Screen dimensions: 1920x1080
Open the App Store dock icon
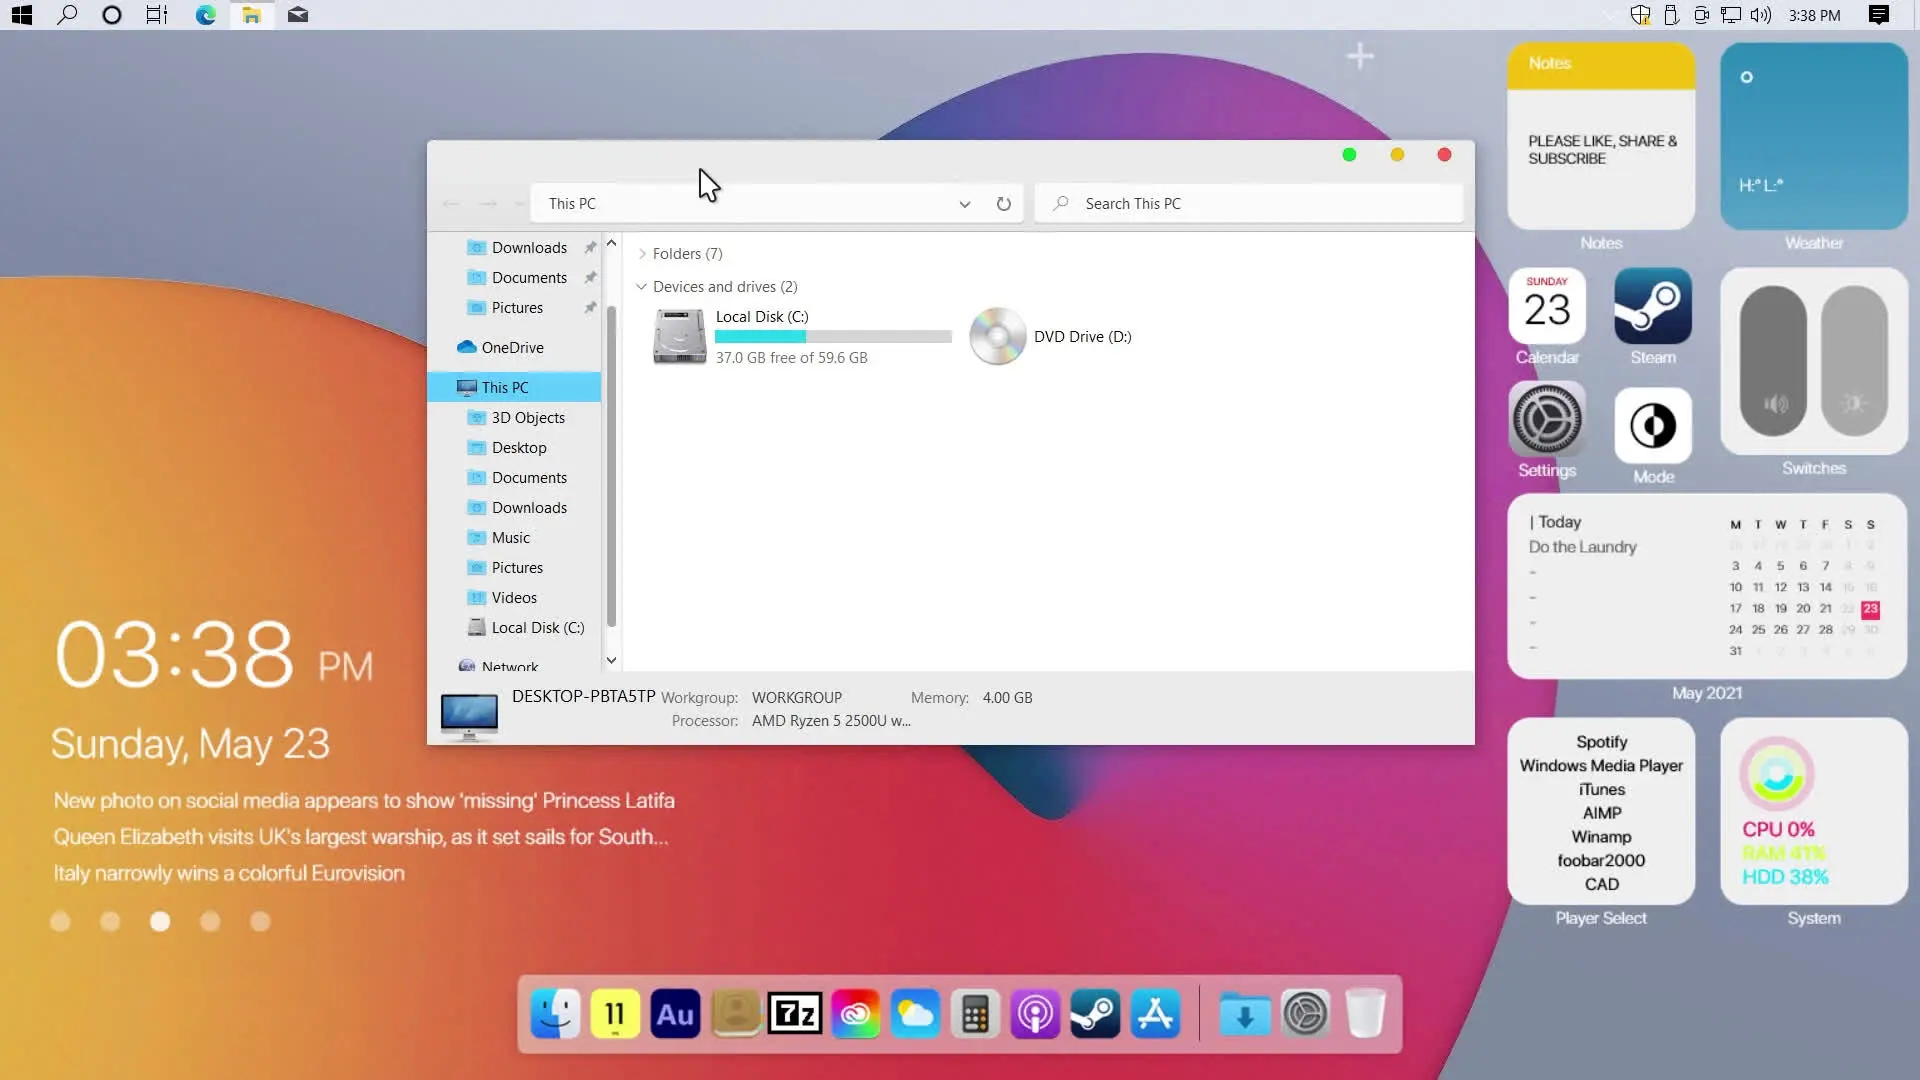[1155, 1015]
